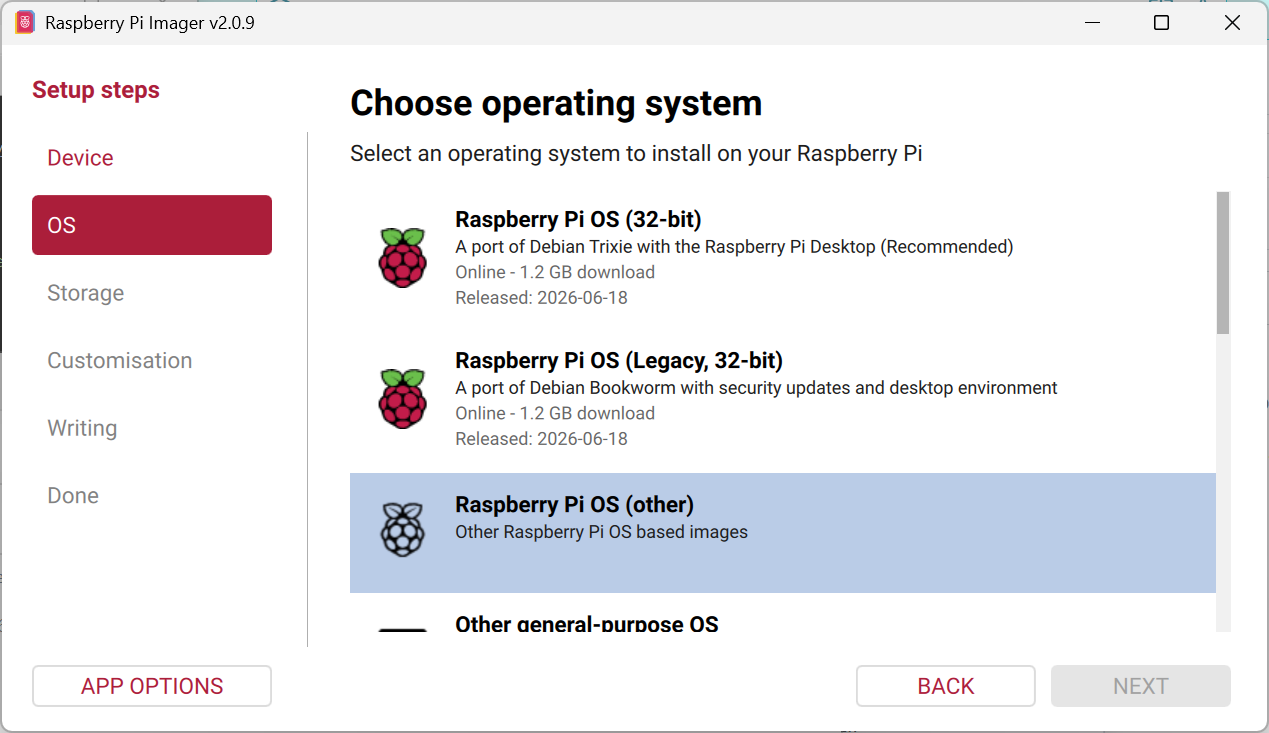Open the Raspberry Pi OS (other) category
The height and width of the screenshot is (733, 1269).
[x=783, y=533]
